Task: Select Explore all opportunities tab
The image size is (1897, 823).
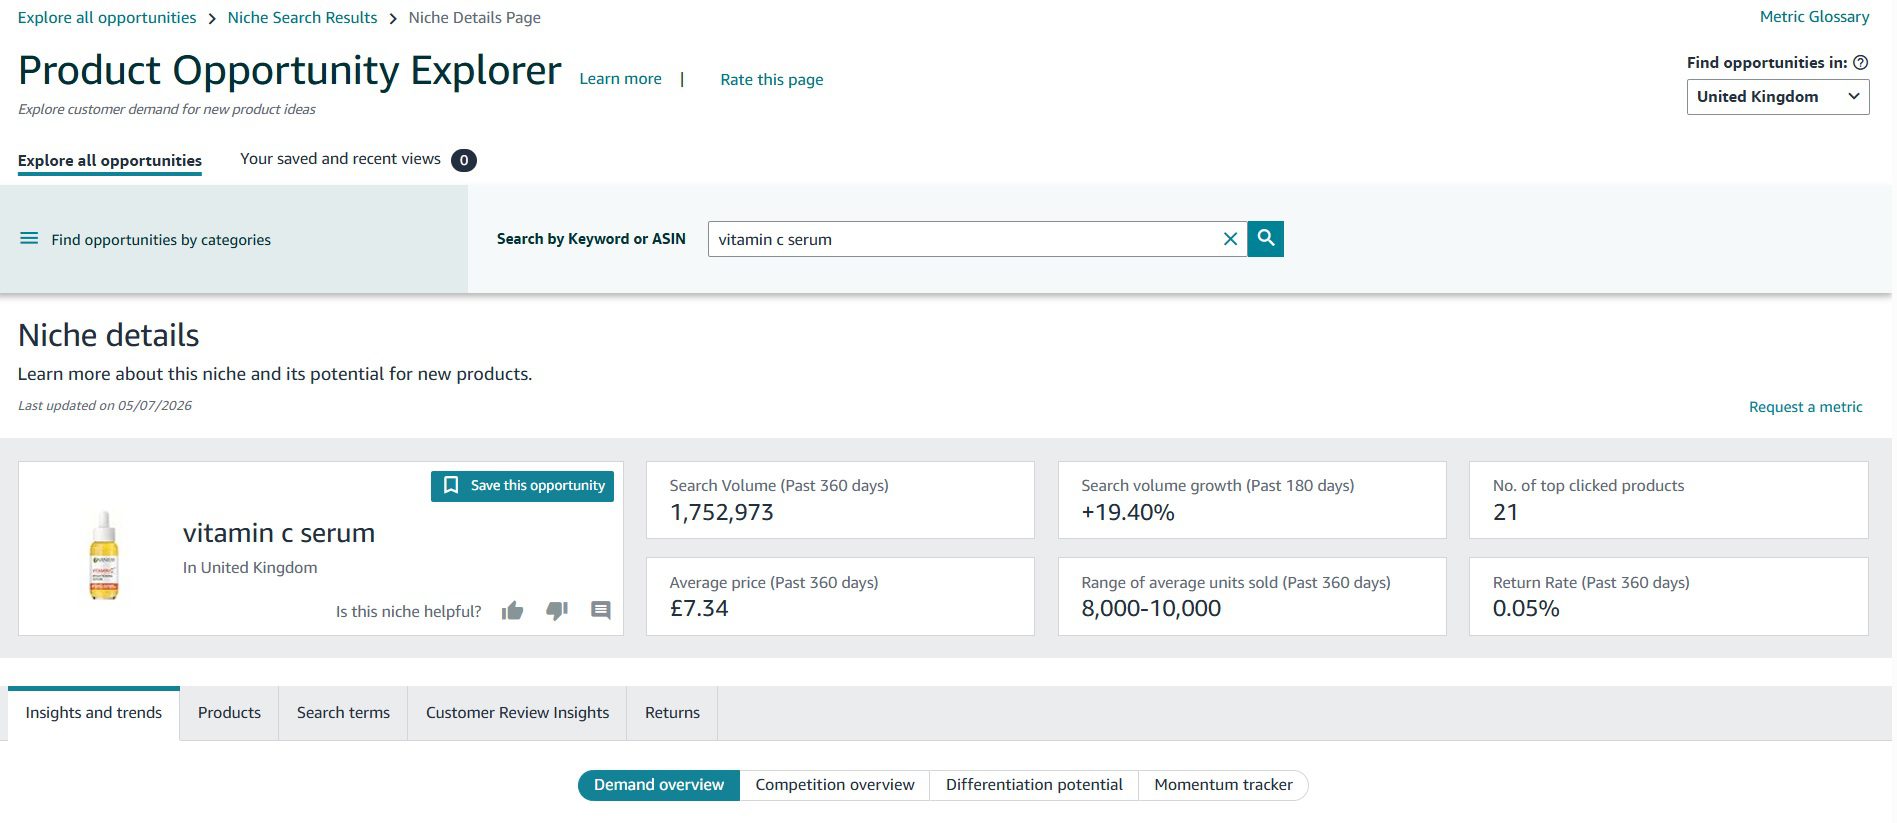Action: tap(110, 160)
